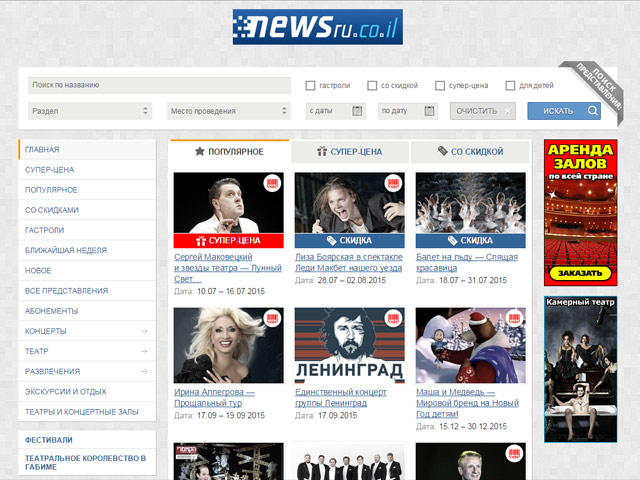Click the tag icon on Со скидкой tab

tap(443, 151)
